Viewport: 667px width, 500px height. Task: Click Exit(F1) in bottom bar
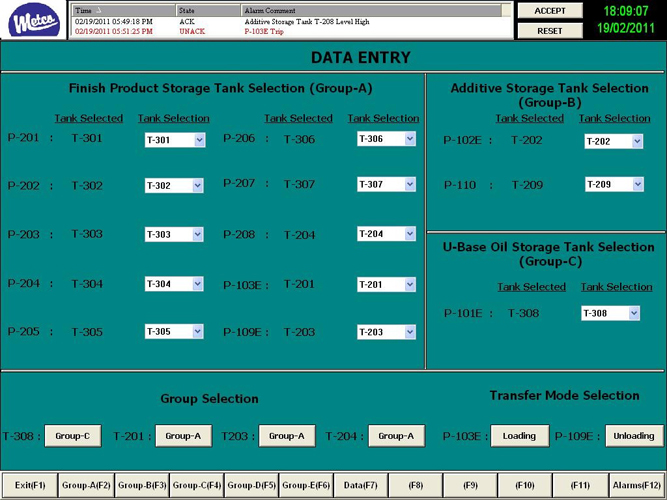point(30,486)
